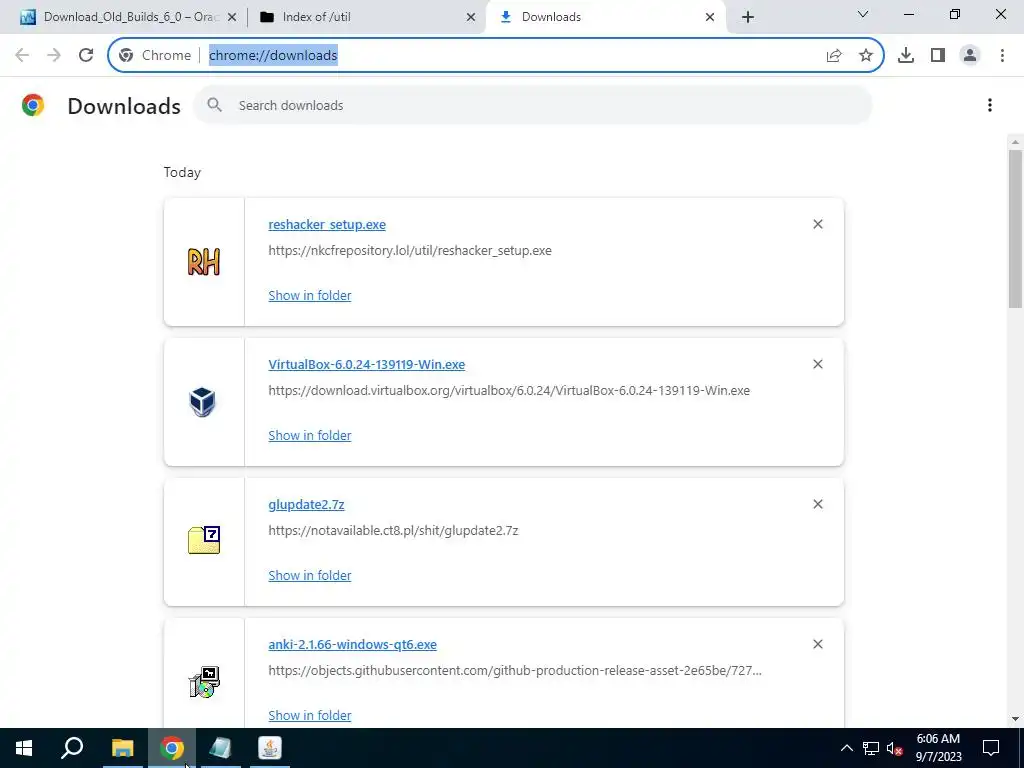
Task: Click the site info icon beside Chrome label
Action: click(x=126, y=56)
